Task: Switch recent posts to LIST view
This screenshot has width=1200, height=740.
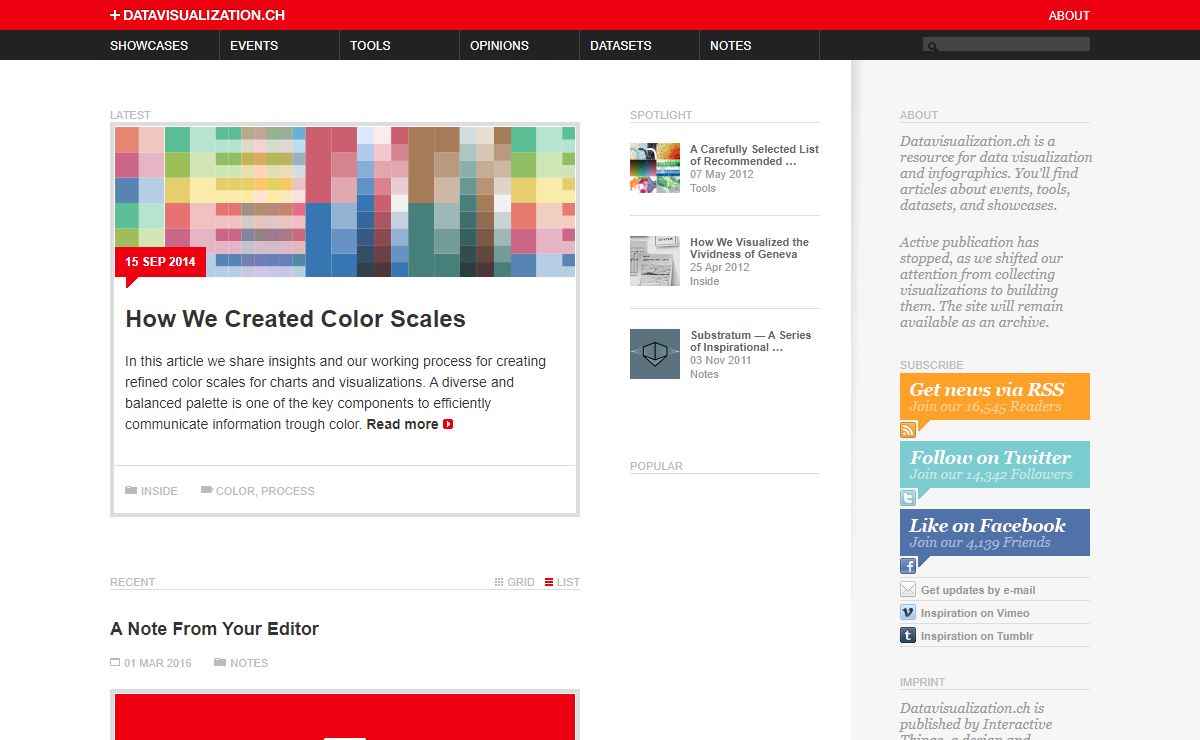Action: tap(568, 582)
